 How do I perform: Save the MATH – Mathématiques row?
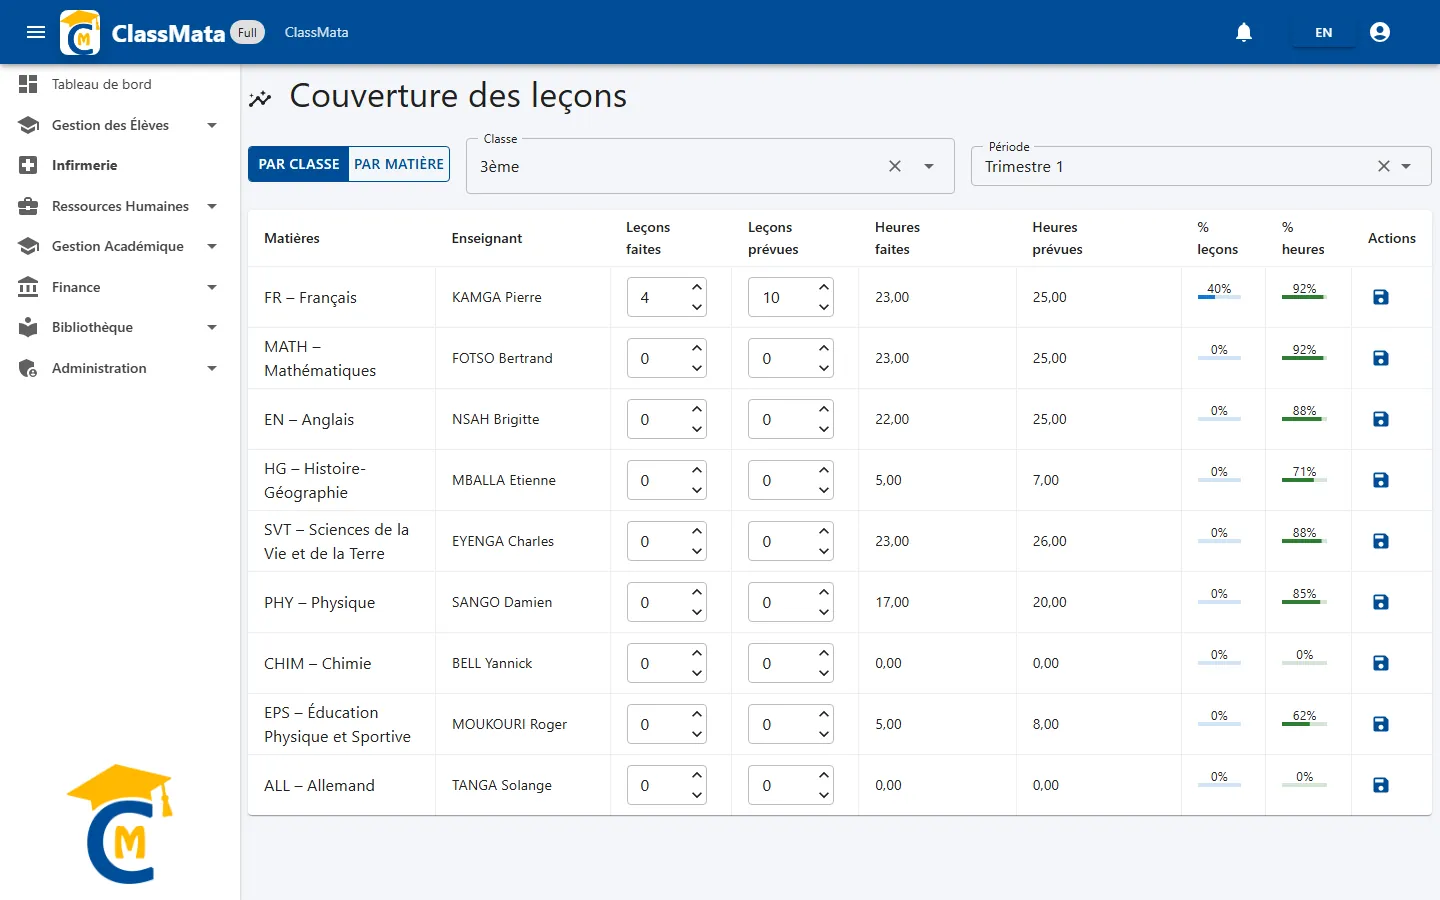coord(1381,358)
